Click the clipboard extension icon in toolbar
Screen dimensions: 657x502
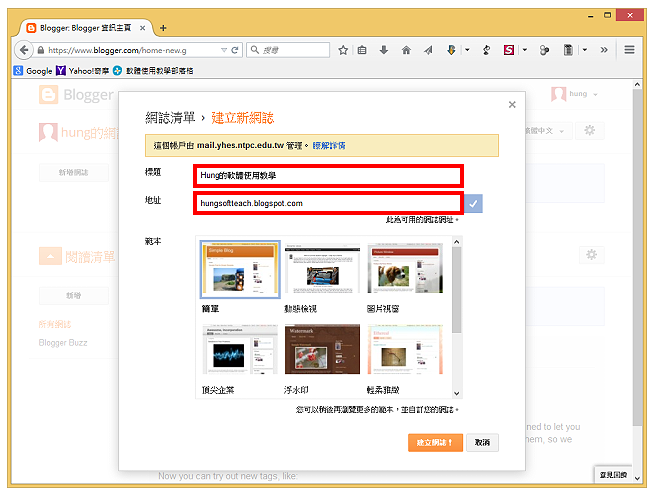pos(568,50)
